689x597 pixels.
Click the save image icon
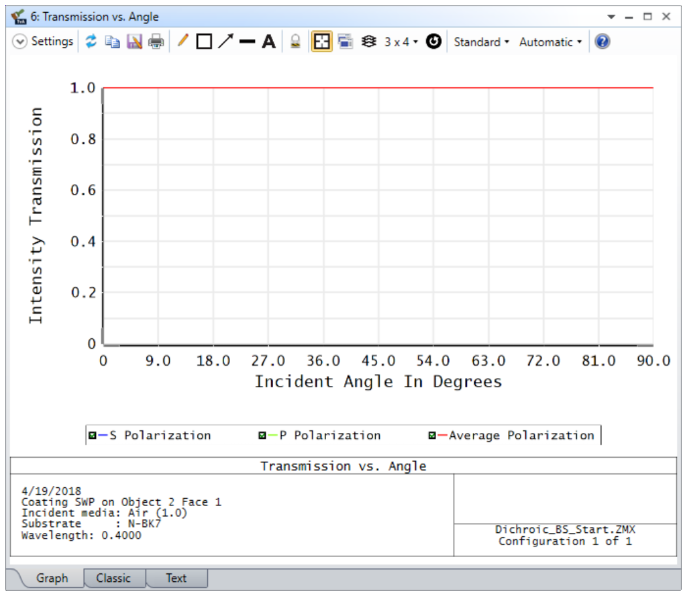134,42
